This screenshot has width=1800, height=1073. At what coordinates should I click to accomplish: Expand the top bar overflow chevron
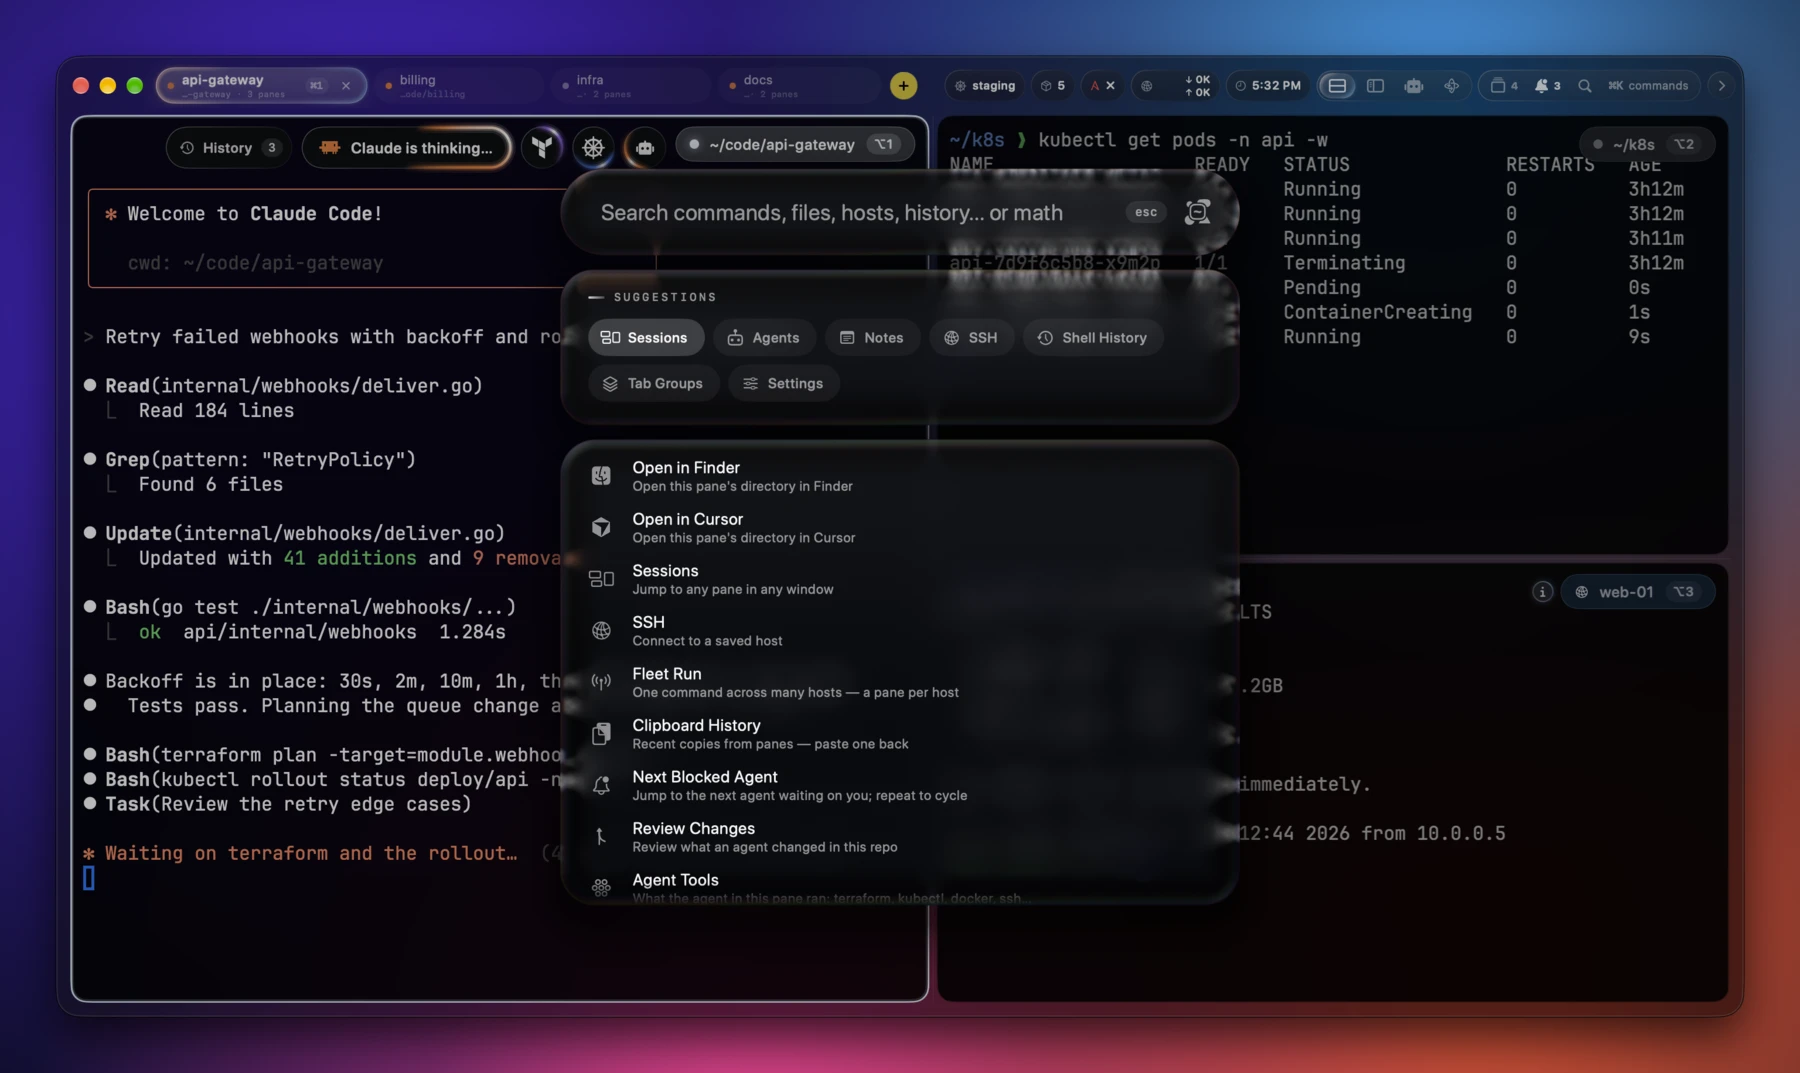point(1721,86)
